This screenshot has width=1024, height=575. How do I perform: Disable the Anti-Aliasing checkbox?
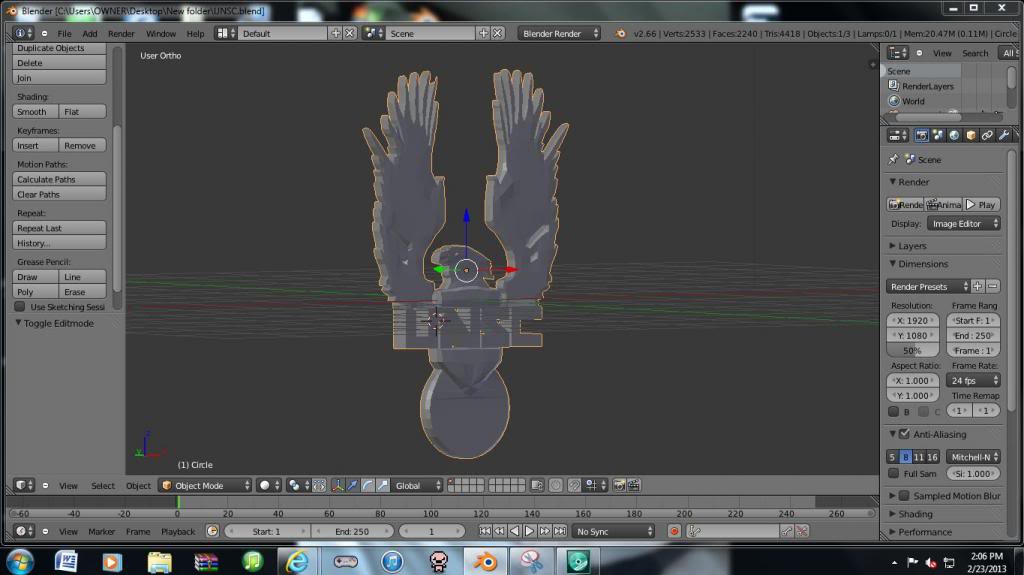point(904,434)
